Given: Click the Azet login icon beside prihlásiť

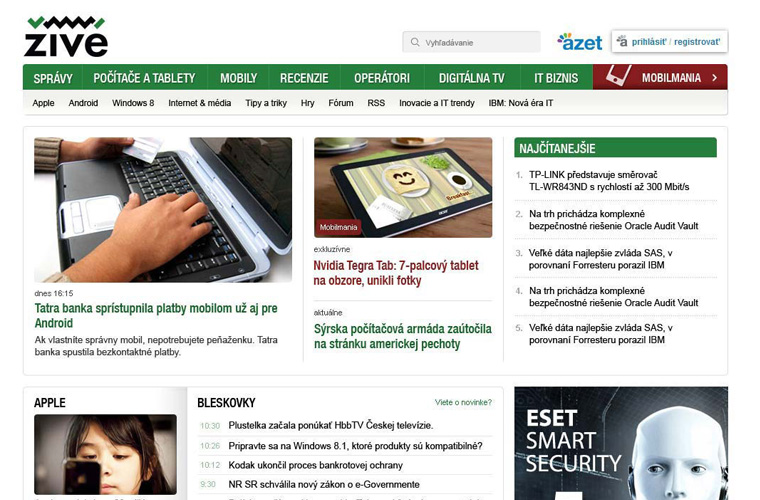Looking at the screenshot, I should click(622, 41).
